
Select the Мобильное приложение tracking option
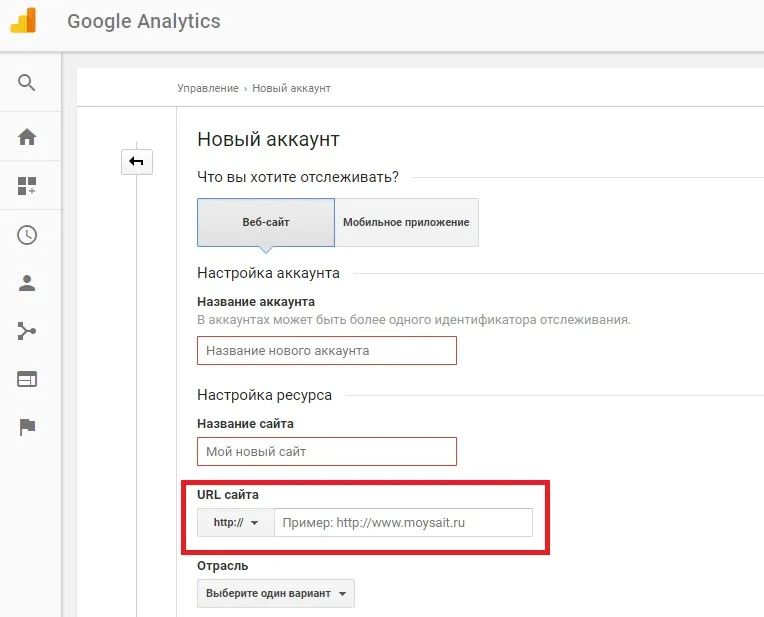[x=406, y=222]
